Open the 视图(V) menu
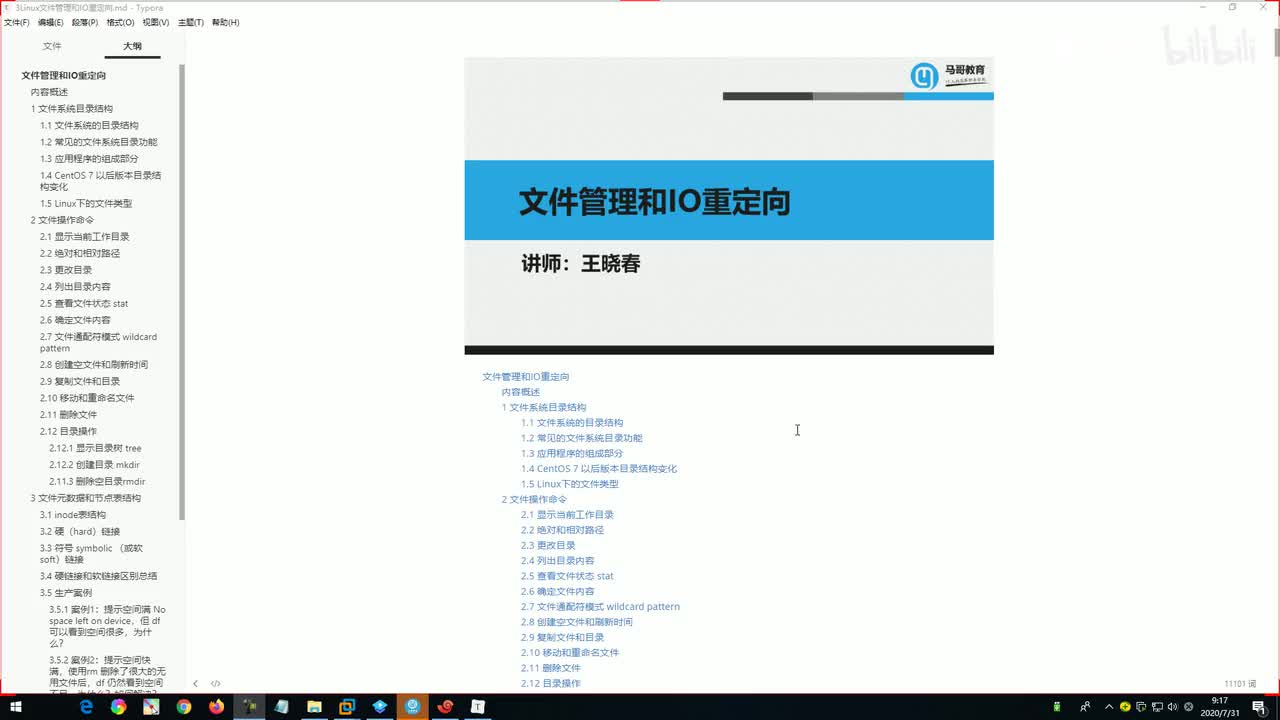 (155, 22)
